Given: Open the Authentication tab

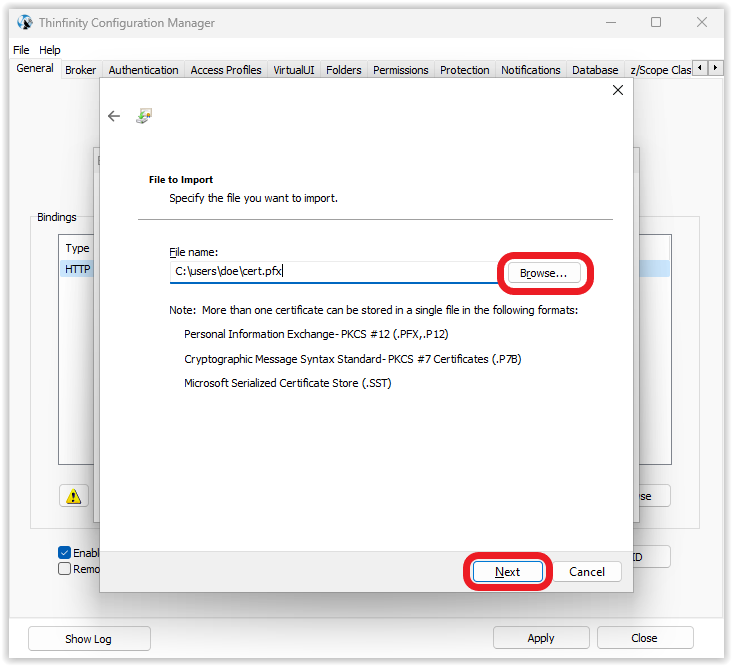Looking at the screenshot, I should [143, 70].
